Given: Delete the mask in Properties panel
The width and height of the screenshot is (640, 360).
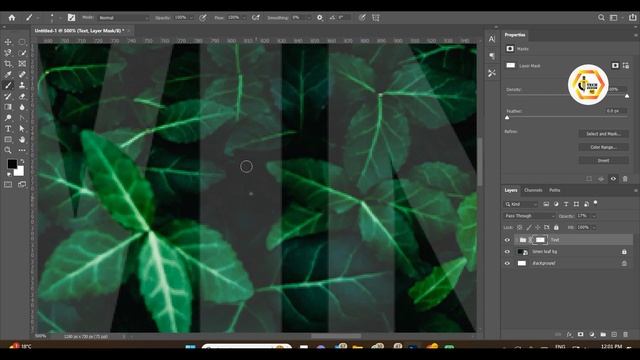Looking at the screenshot, I should tap(625, 179).
